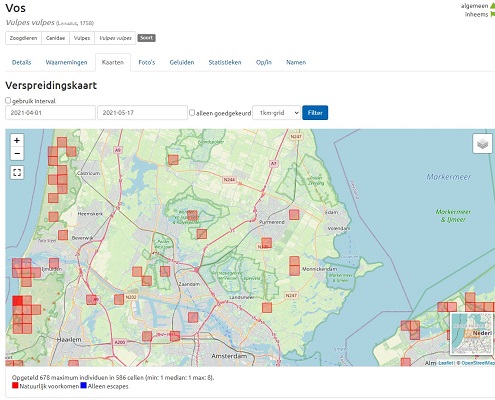Click the N244 road shield
This screenshot has width=495, height=400.
tap(229, 180)
